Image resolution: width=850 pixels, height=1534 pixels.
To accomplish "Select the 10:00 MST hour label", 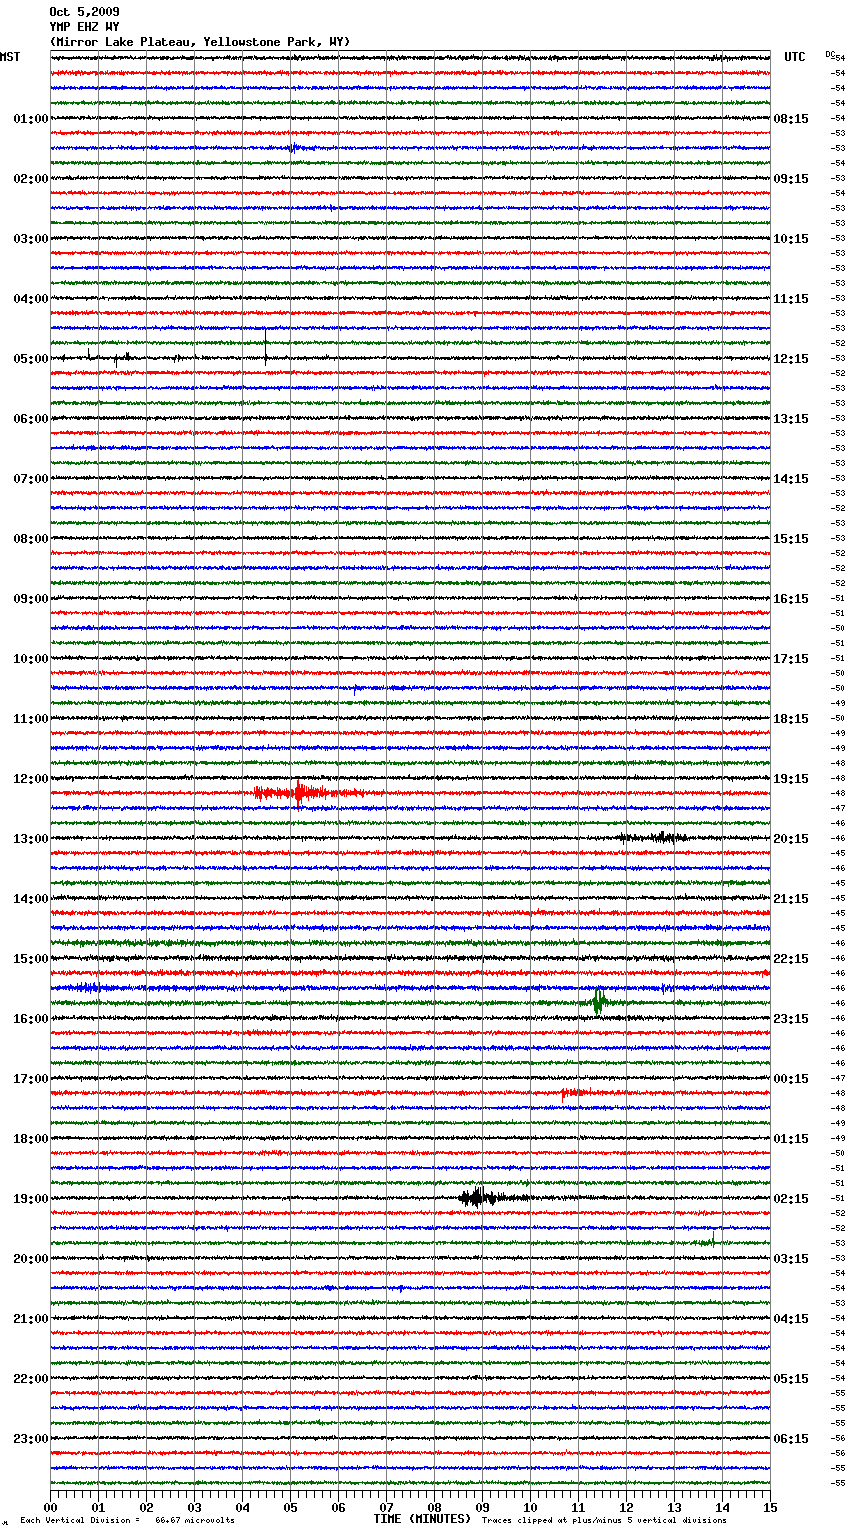I will click(x=31, y=659).
